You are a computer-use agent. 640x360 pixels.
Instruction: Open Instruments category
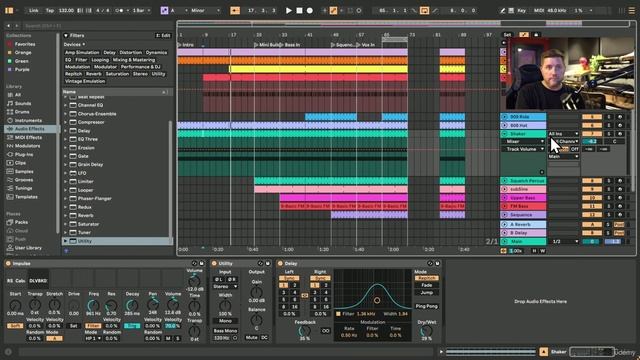[28, 120]
